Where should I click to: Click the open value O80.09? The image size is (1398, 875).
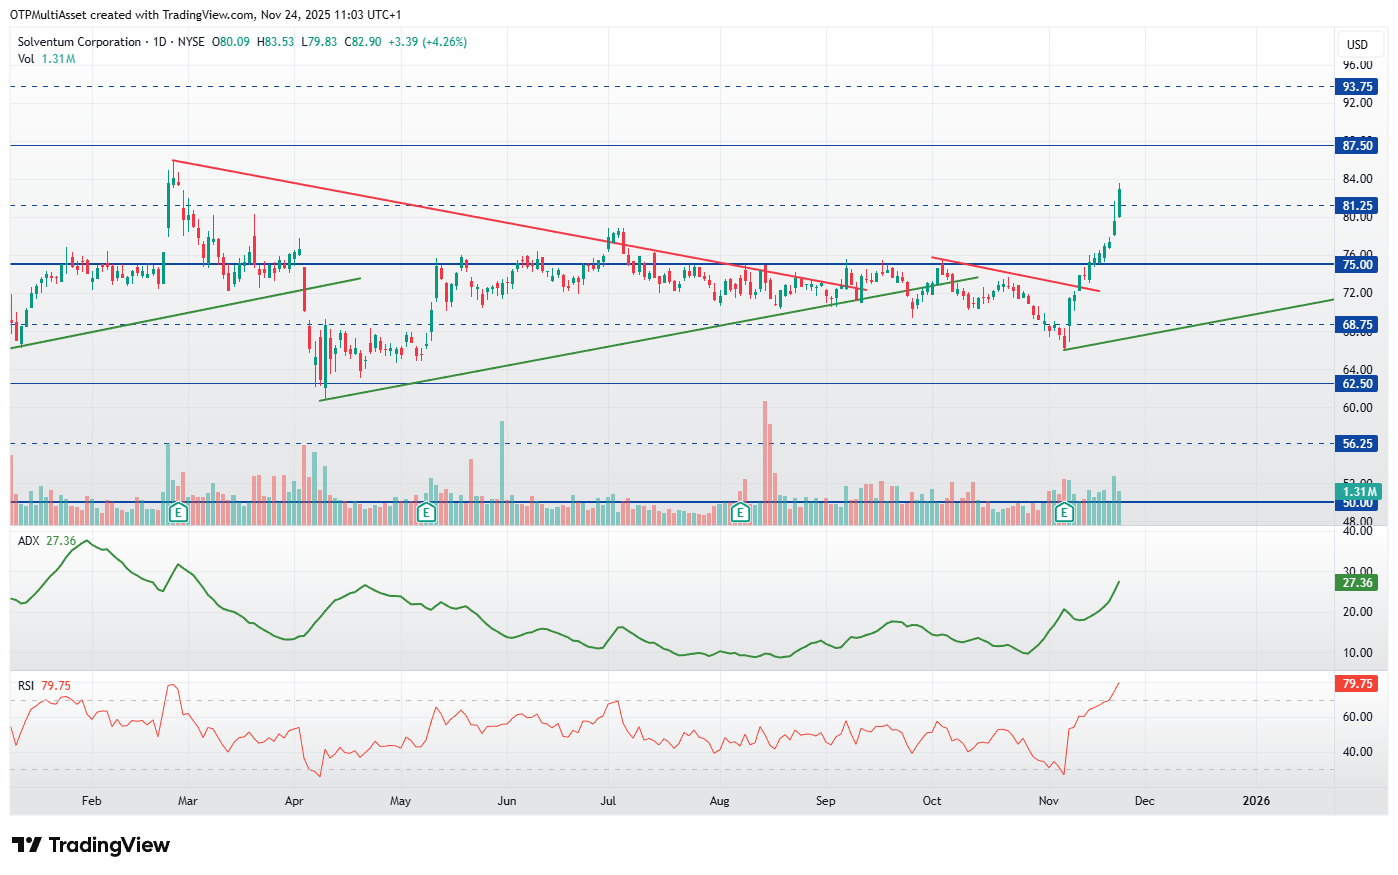232,42
